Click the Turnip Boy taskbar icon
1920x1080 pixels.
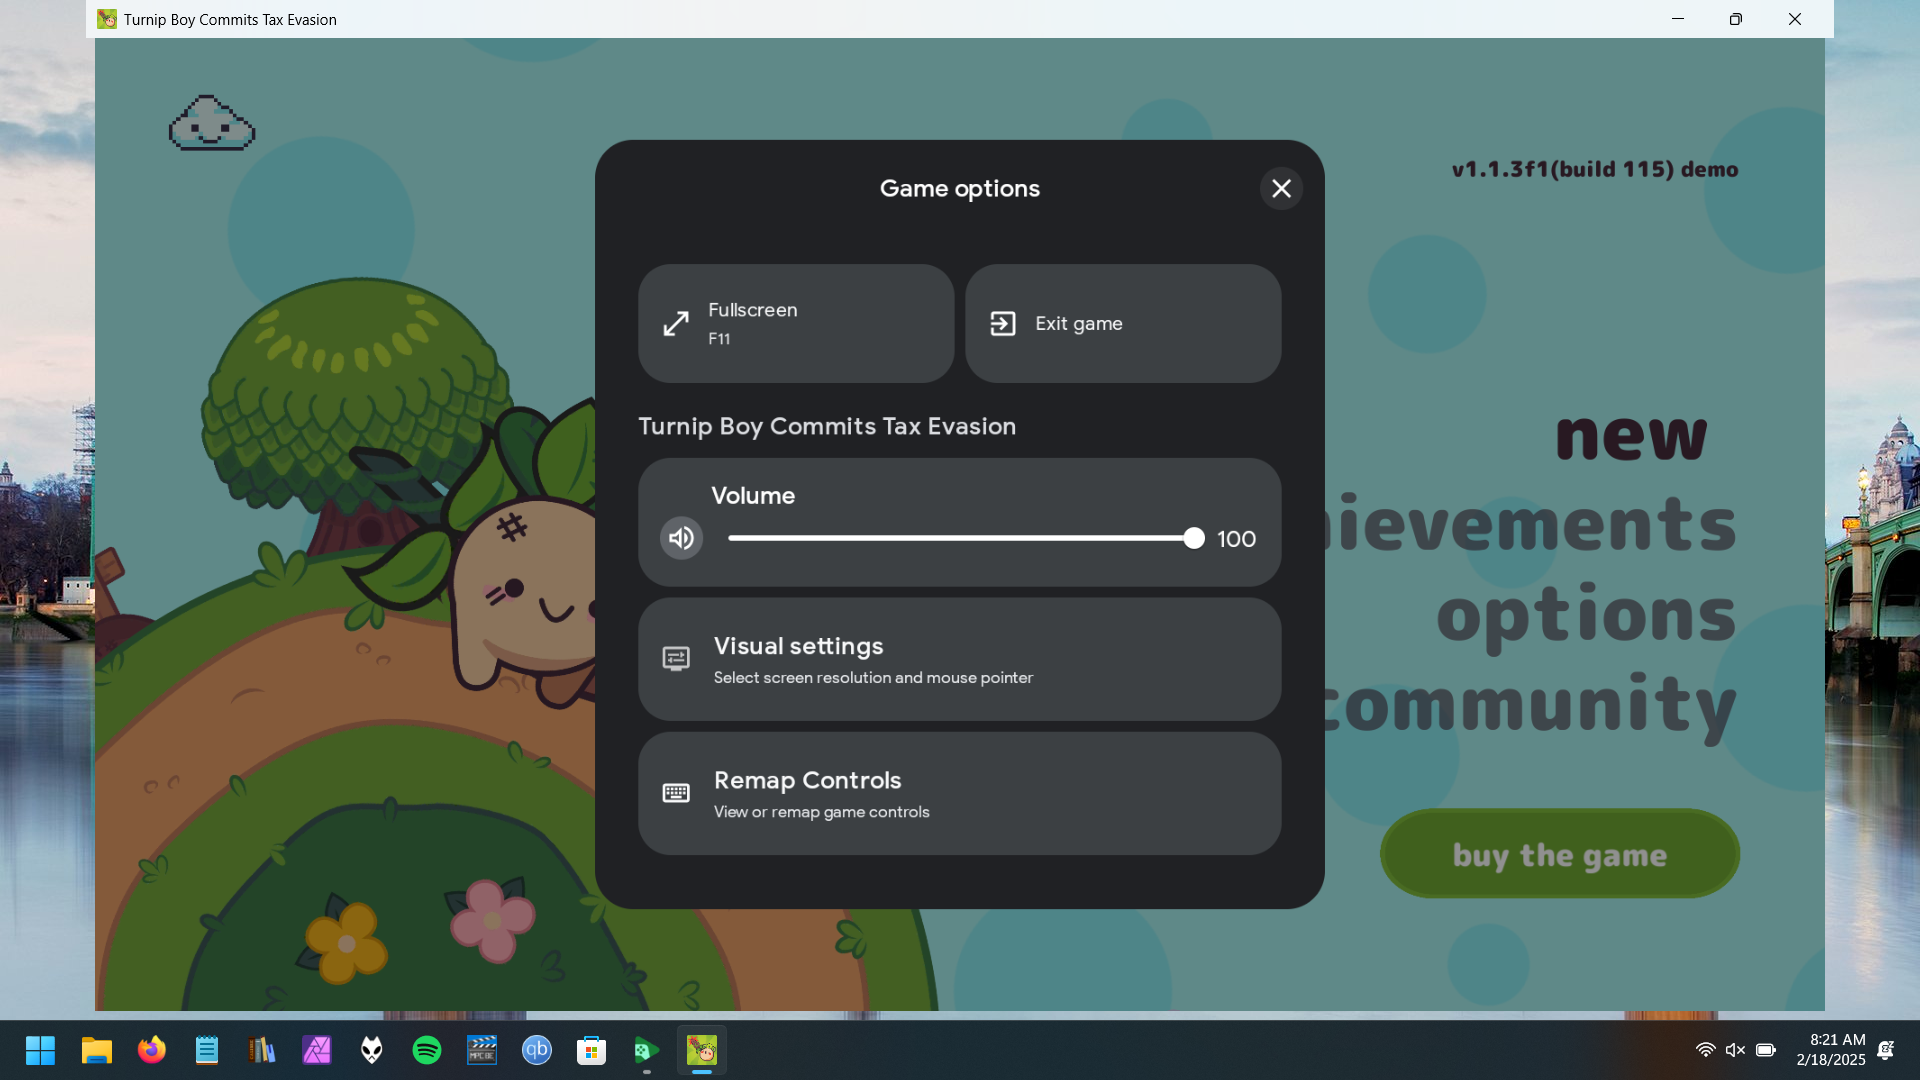(702, 1050)
